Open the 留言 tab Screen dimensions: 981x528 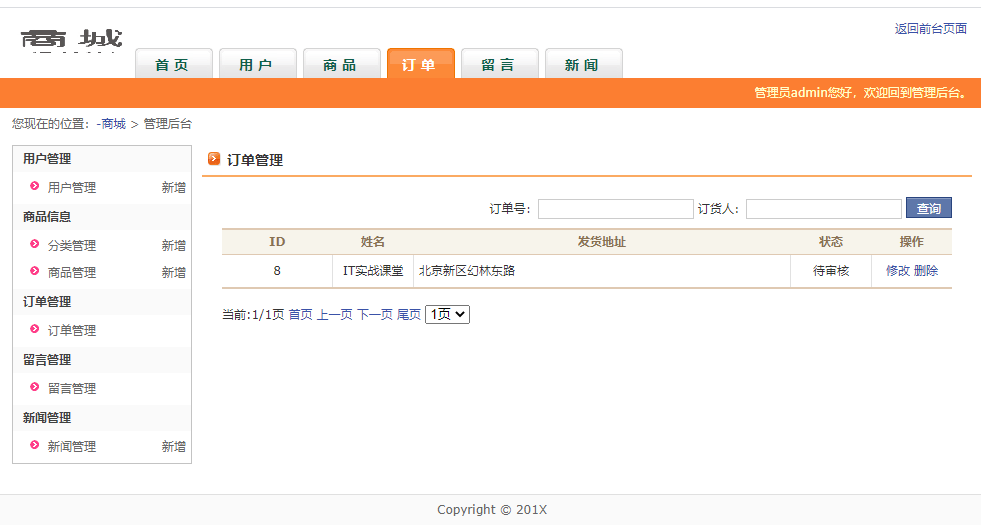pyautogui.click(x=499, y=64)
